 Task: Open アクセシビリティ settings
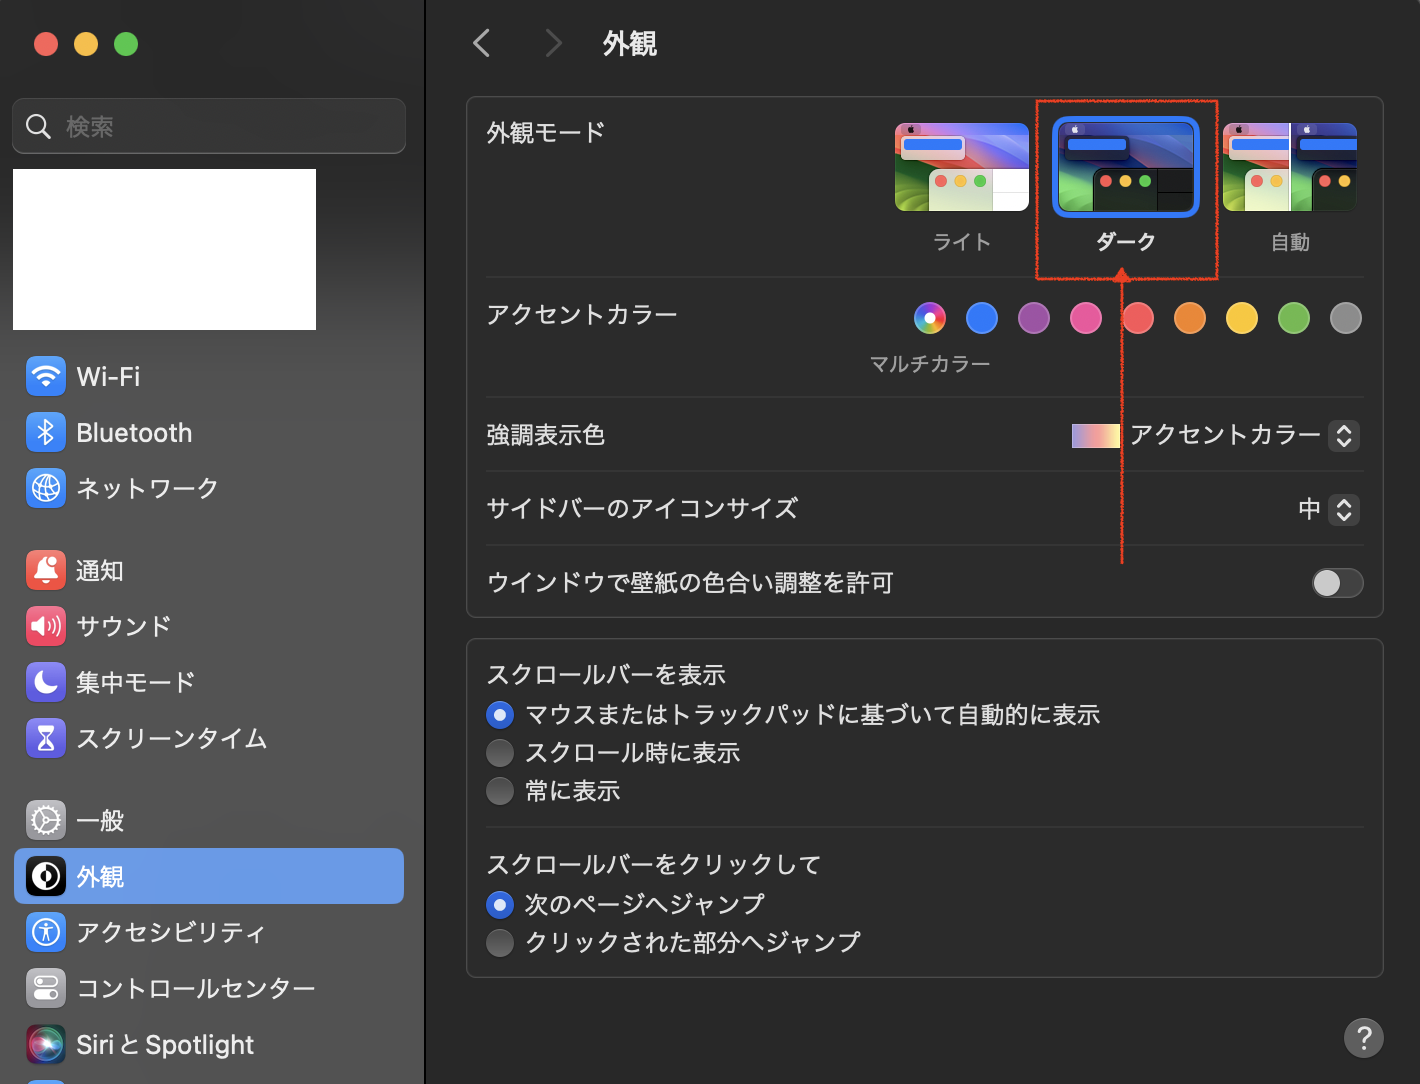[x=170, y=932]
